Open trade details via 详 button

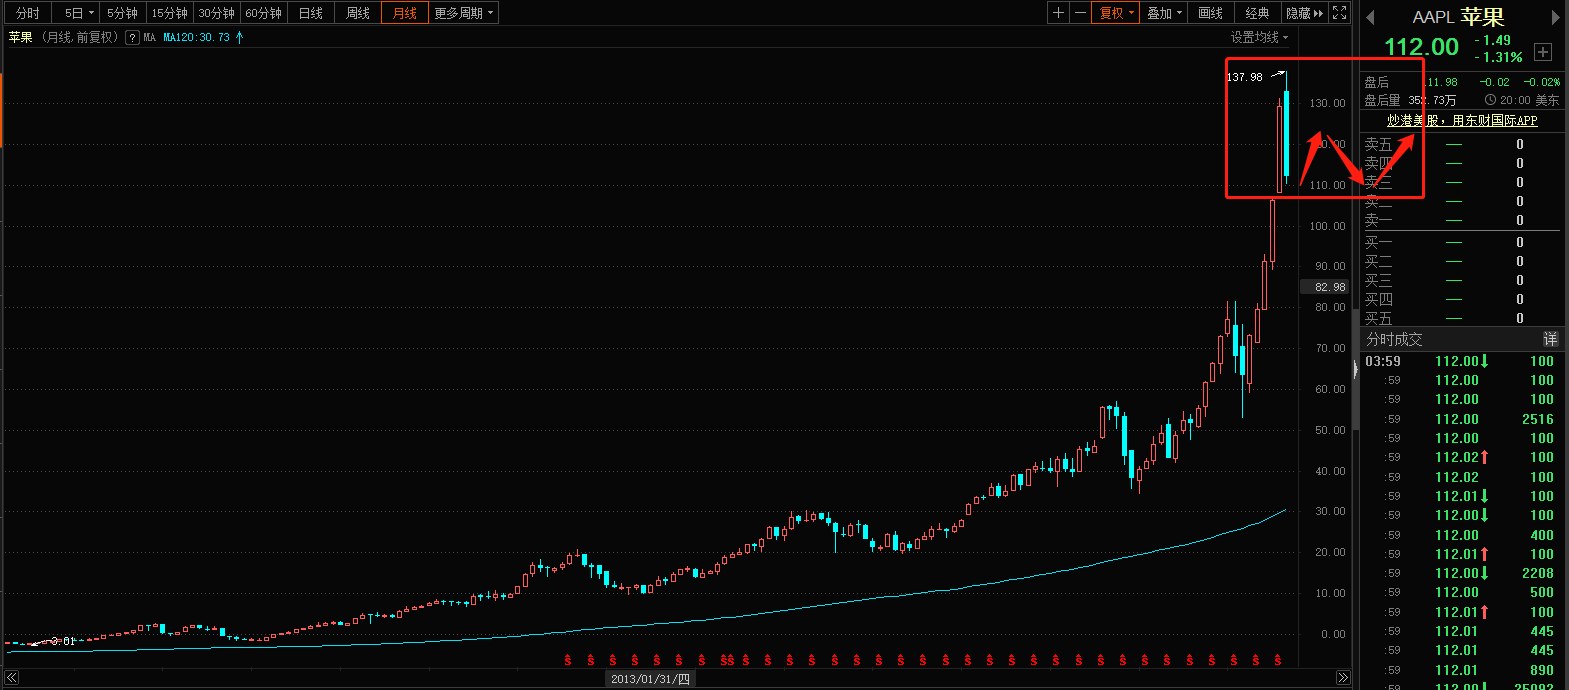click(1550, 339)
